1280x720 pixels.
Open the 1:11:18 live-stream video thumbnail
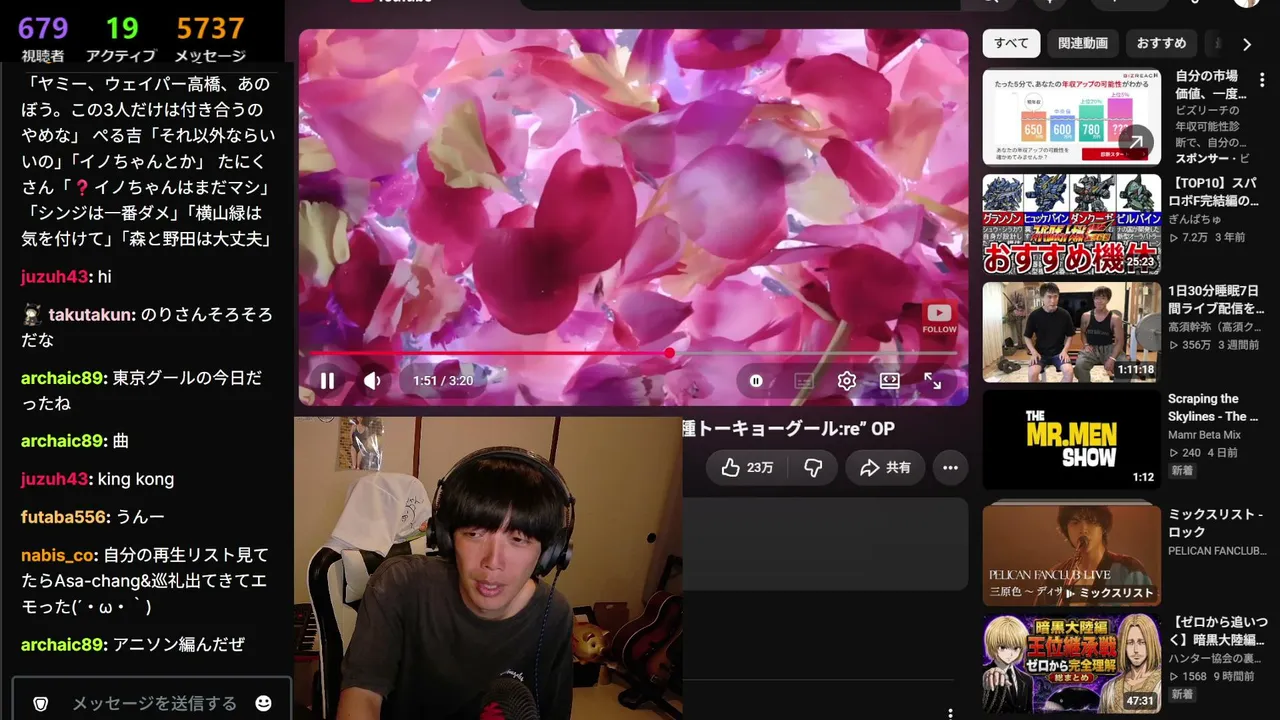pos(1071,332)
